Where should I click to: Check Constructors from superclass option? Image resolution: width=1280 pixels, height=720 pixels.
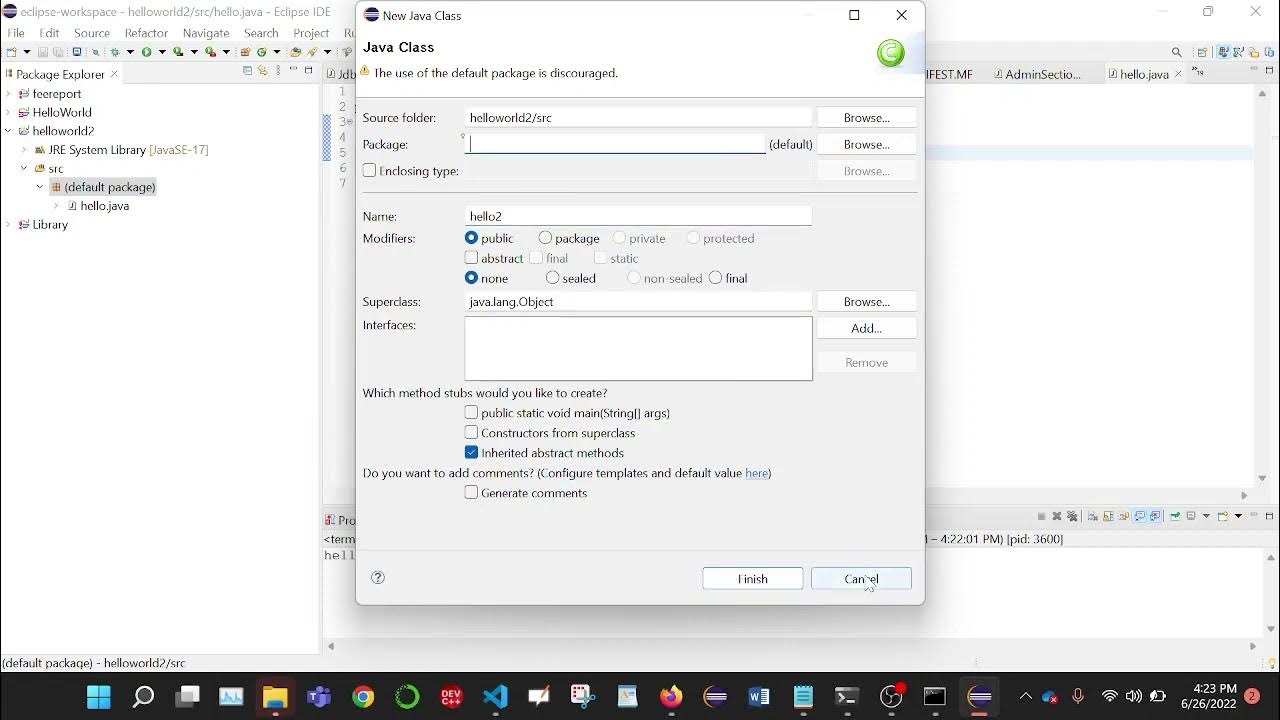click(x=472, y=432)
